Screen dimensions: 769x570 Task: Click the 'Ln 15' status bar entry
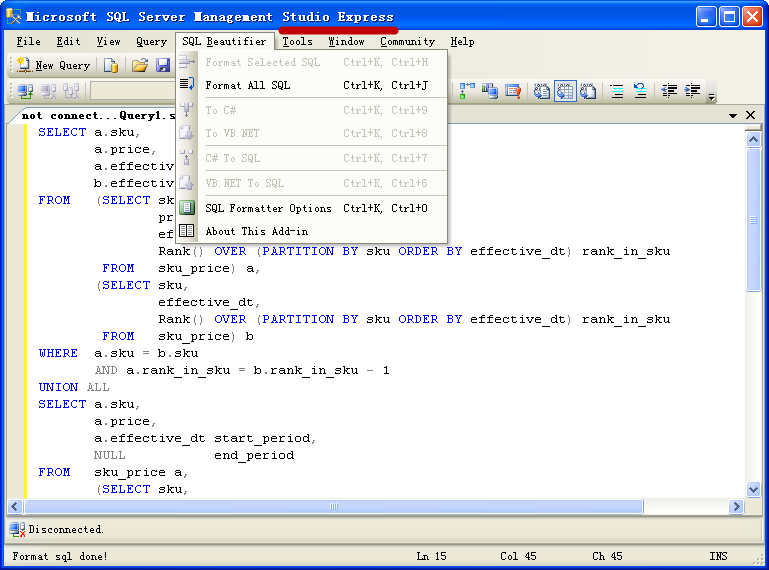432,556
